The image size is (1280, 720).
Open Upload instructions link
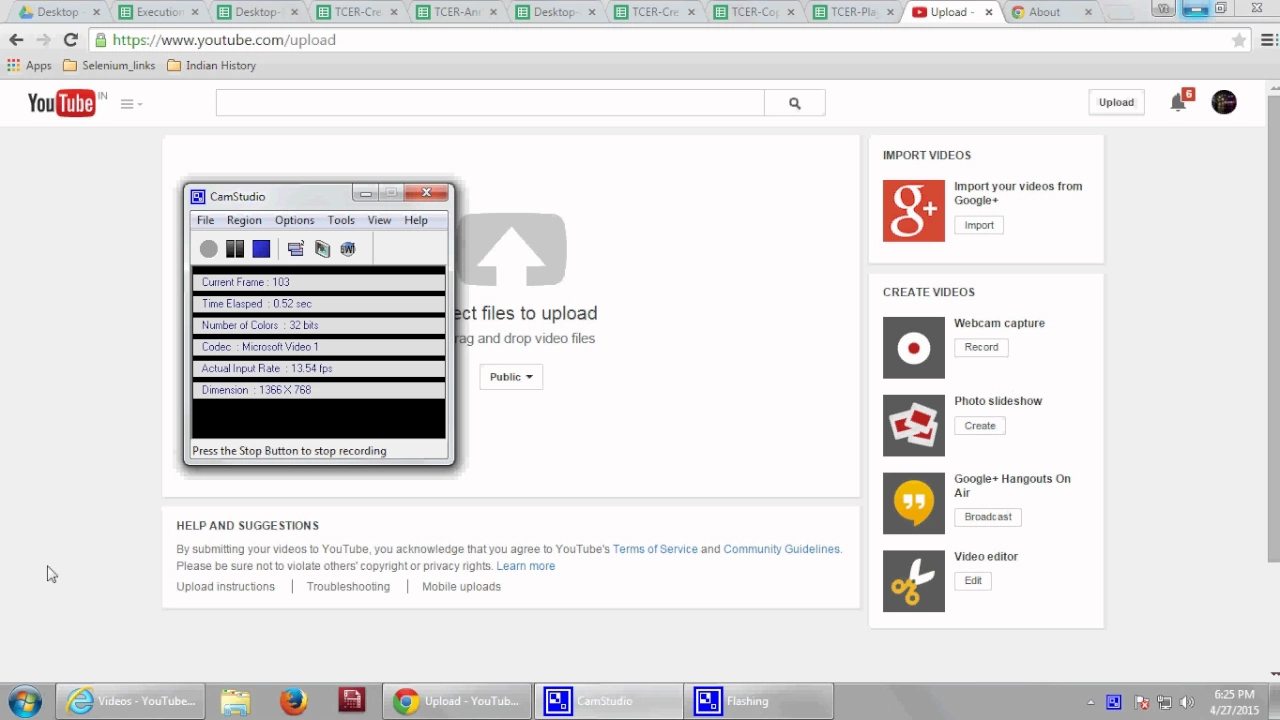(x=226, y=587)
